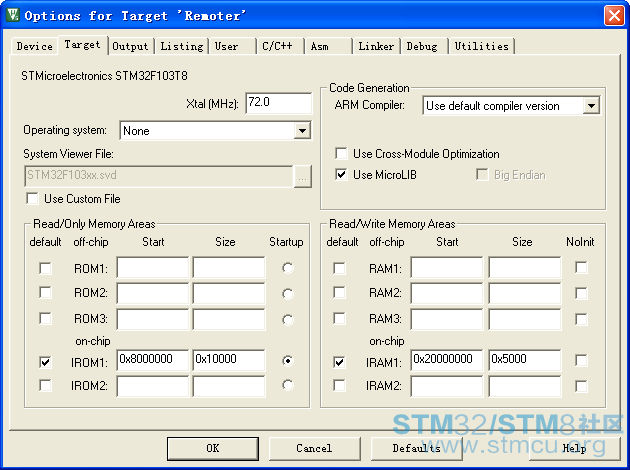Switch to the Device tab
This screenshot has width=630, height=470.
pos(35,47)
